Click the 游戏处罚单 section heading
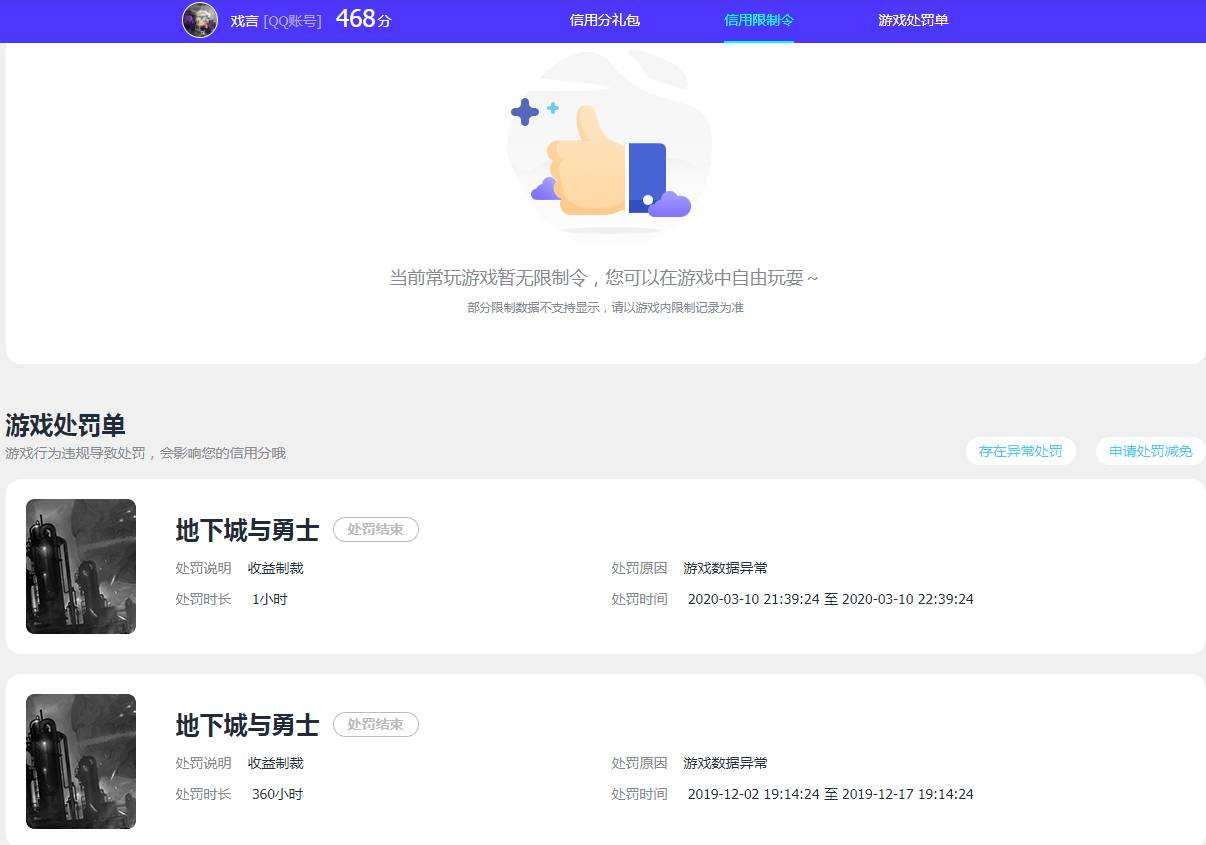1206x845 pixels. (65, 425)
